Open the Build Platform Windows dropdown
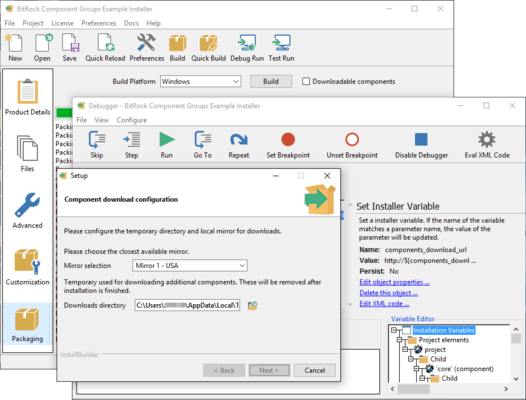The image size is (526, 400). pos(200,82)
